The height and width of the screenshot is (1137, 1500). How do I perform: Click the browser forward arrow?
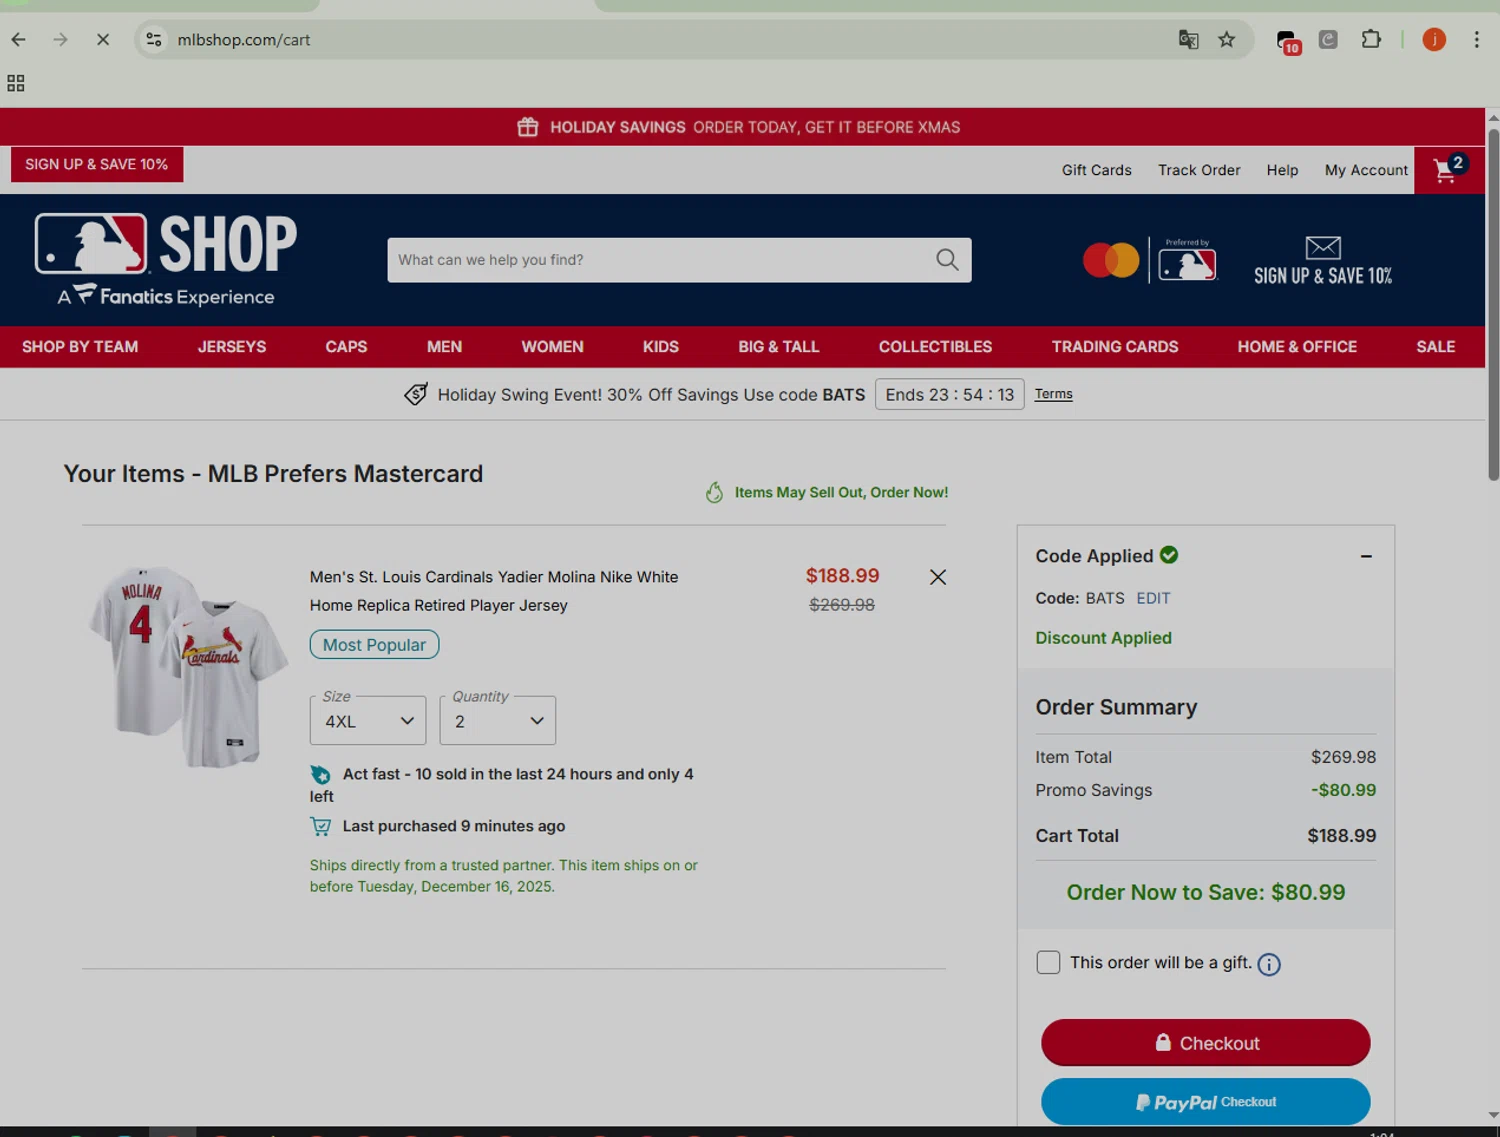coord(60,40)
